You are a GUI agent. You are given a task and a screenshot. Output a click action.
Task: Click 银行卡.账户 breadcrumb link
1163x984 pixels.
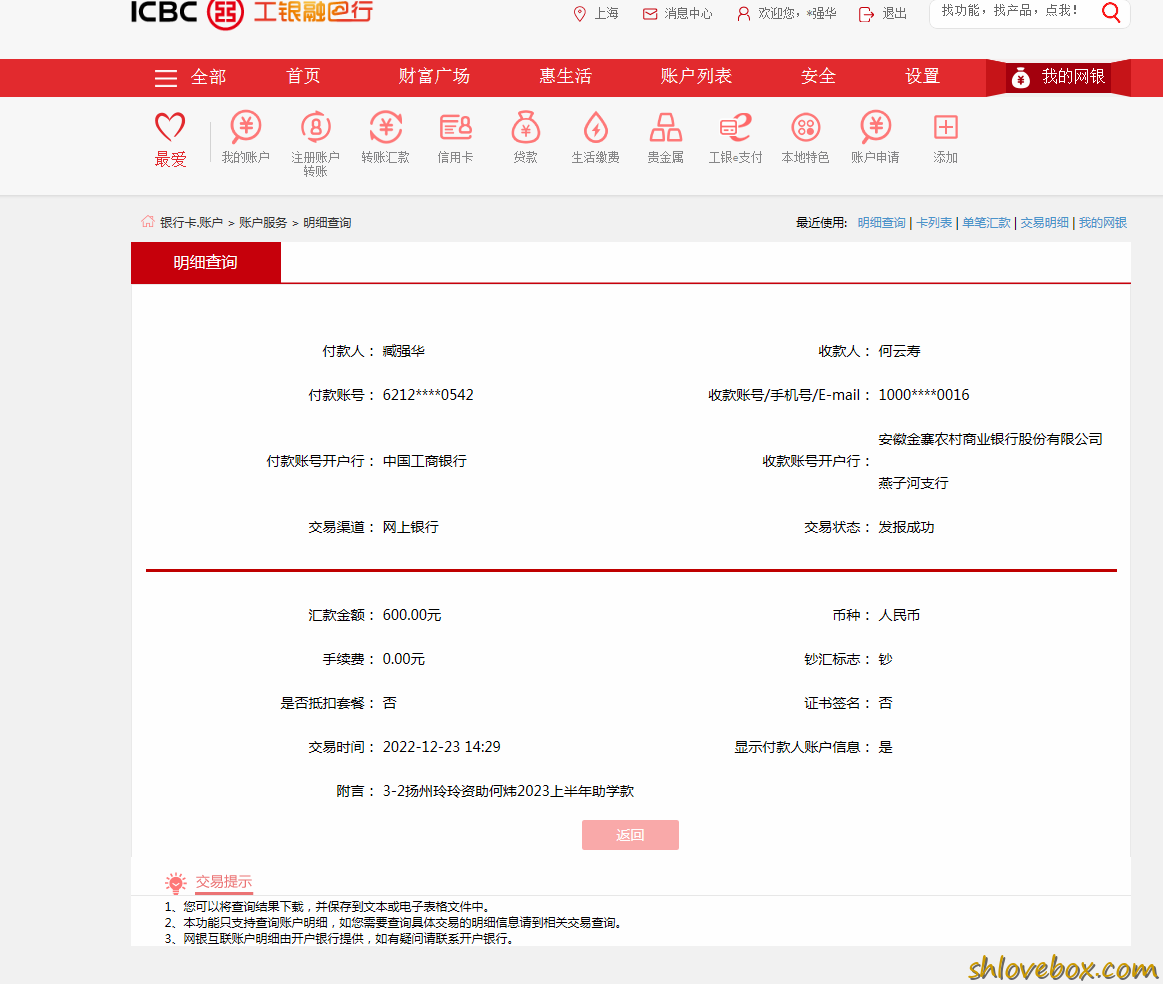click(191, 222)
